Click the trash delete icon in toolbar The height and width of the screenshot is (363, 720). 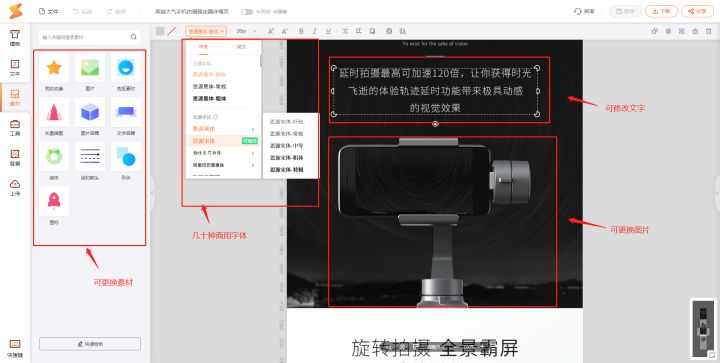tap(709, 31)
